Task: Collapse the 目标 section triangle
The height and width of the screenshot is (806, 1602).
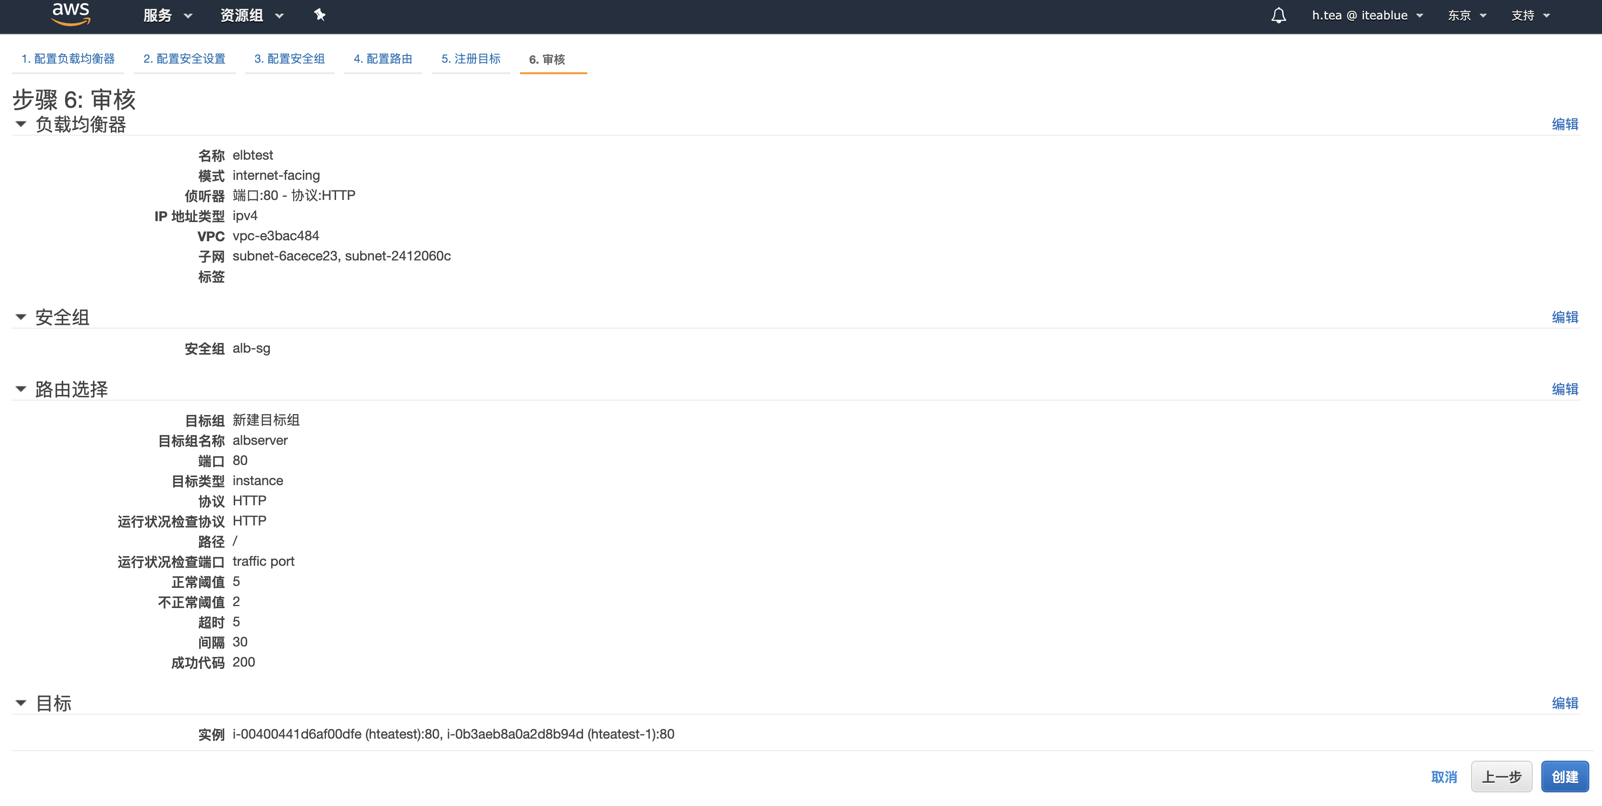Action: [21, 703]
